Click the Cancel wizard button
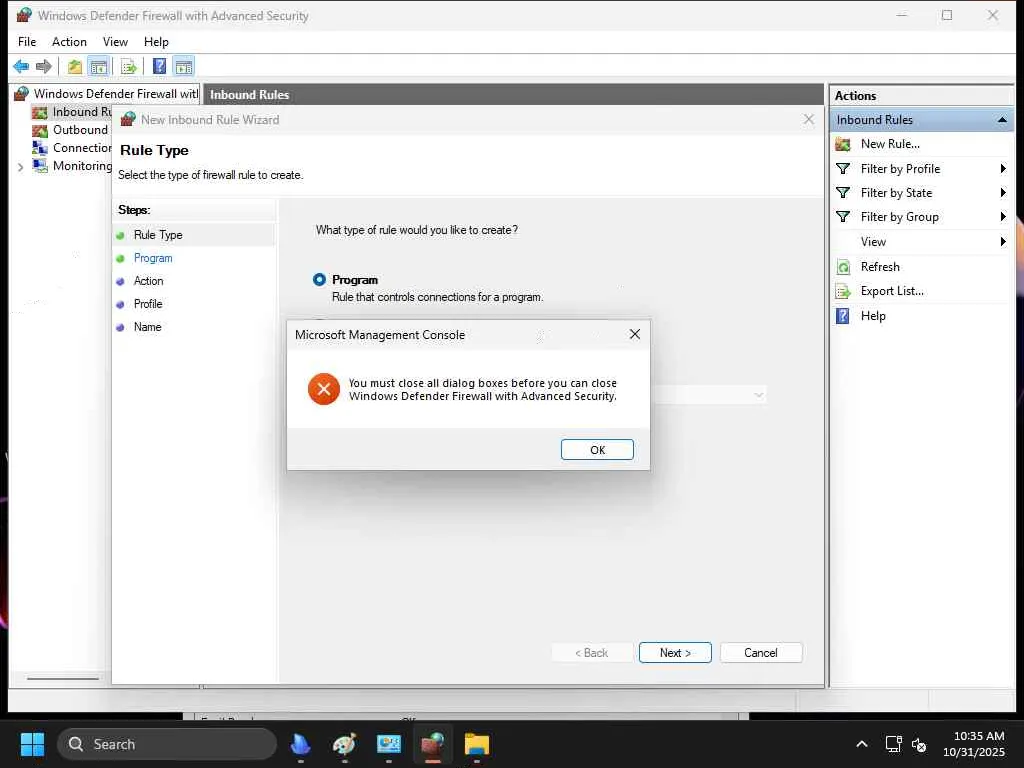The width and height of the screenshot is (1024, 768). (x=761, y=652)
